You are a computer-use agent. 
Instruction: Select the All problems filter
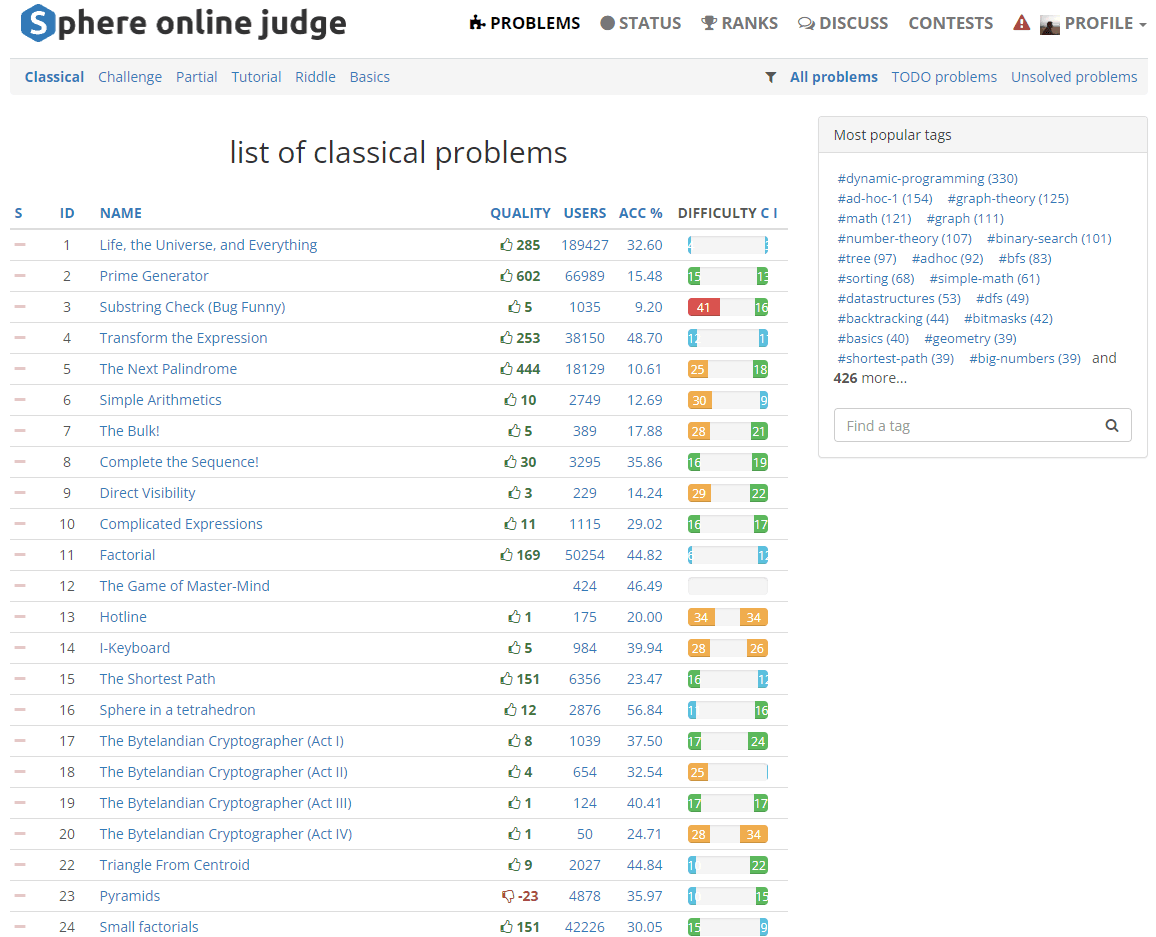pos(834,77)
